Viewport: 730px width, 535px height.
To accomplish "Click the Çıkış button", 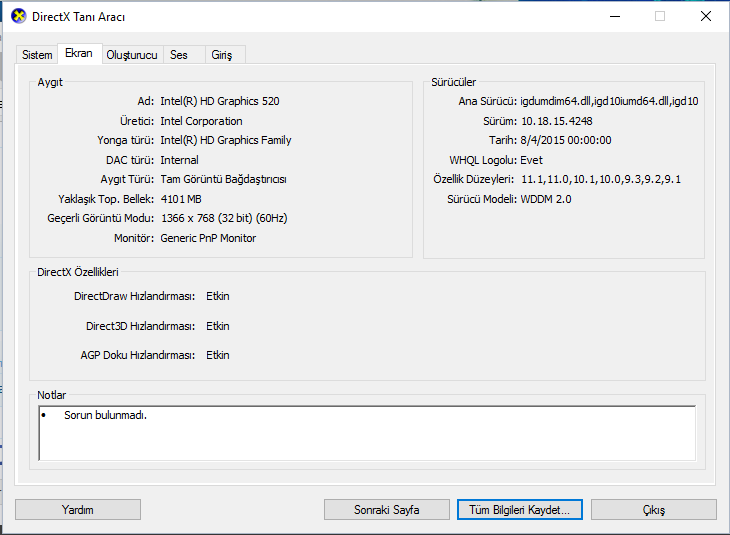I will pyautogui.click(x=654, y=510).
